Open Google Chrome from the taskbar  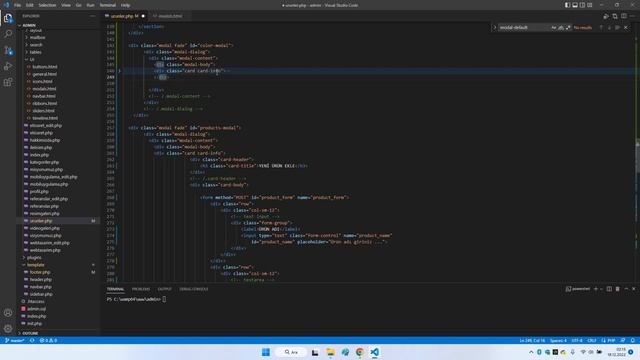click(360, 352)
